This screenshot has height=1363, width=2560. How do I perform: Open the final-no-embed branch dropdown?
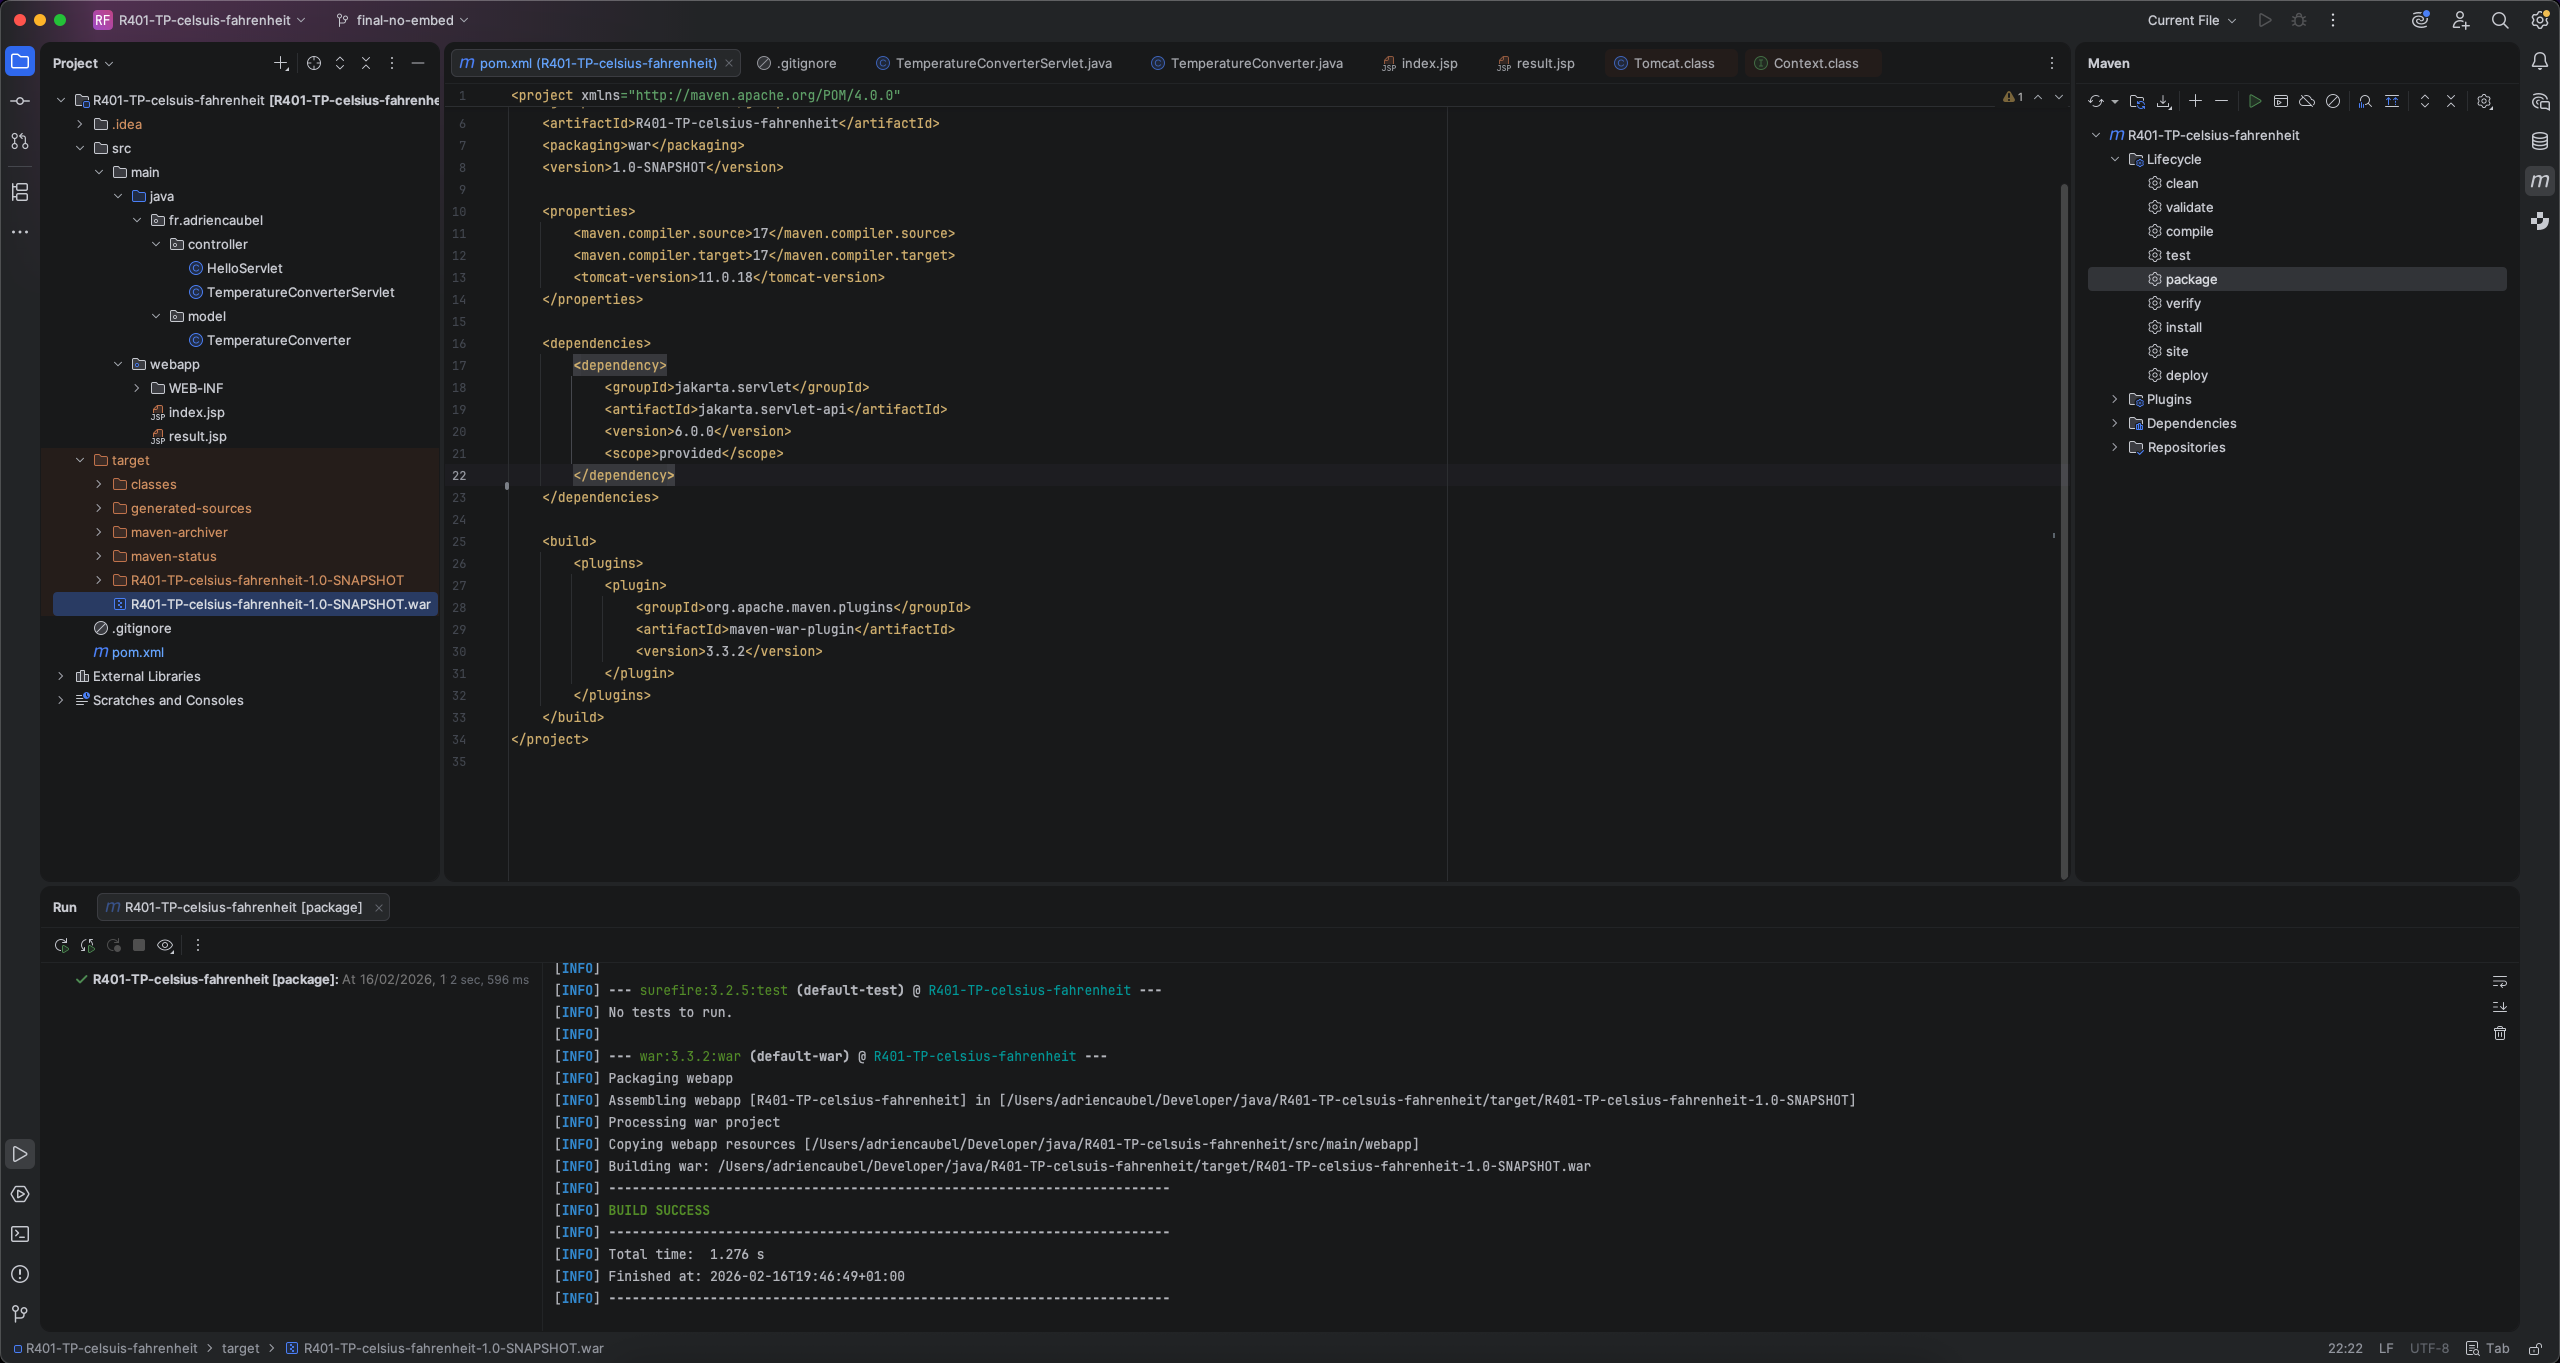403,20
